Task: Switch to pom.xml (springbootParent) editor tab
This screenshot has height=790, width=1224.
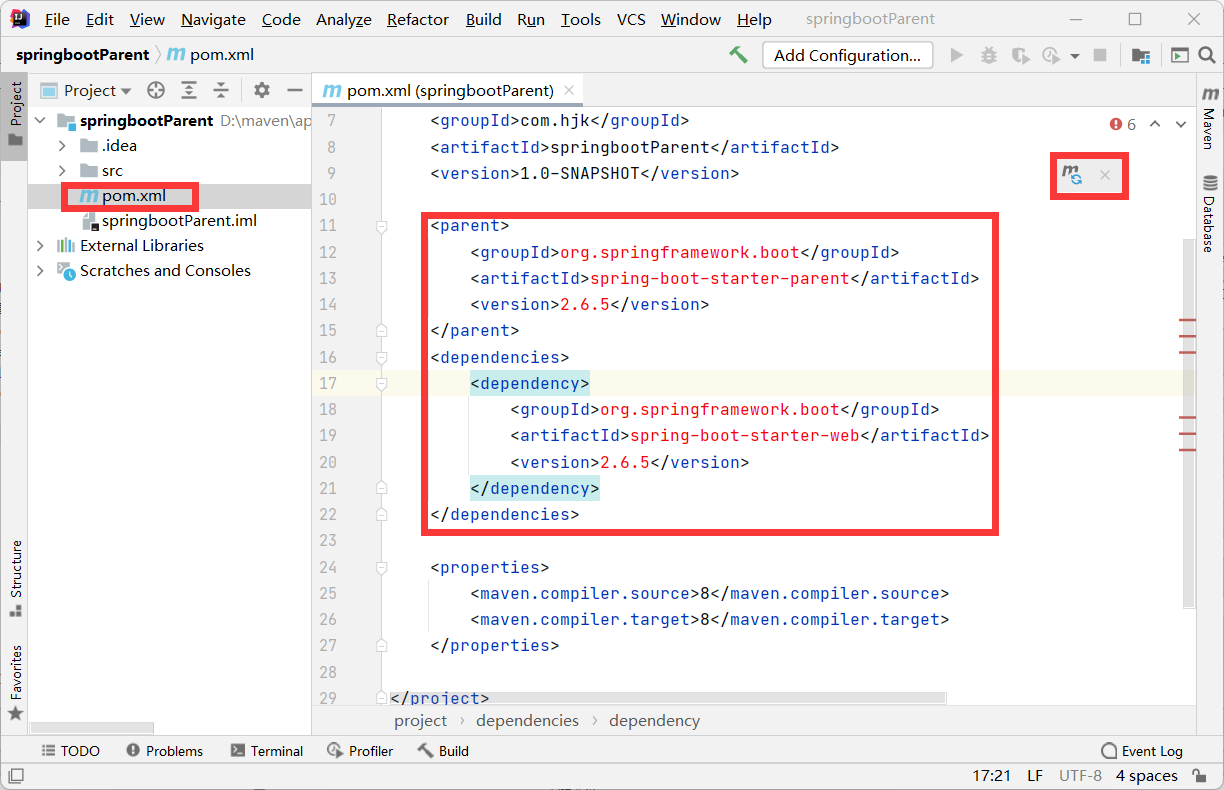Action: coord(450,90)
